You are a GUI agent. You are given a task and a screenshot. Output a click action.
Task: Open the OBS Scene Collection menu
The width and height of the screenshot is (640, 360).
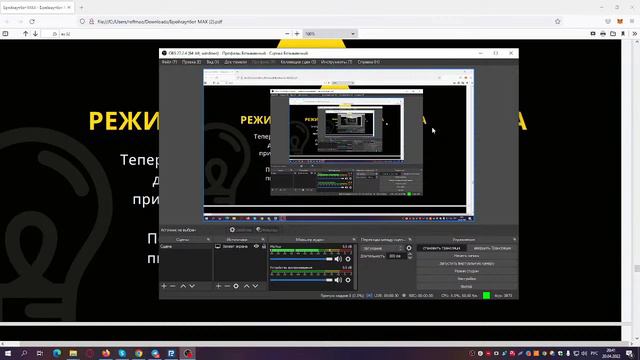coord(298,62)
